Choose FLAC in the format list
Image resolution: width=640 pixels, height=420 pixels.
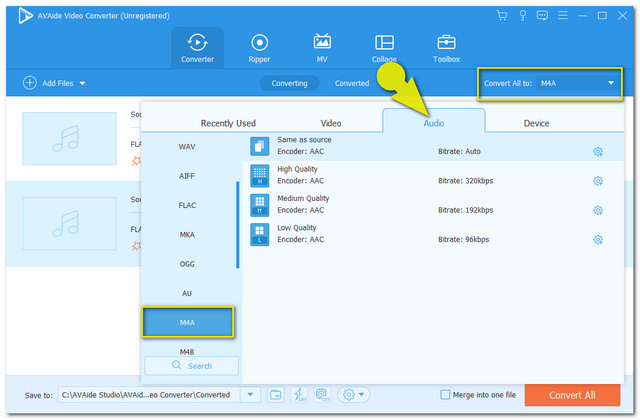(187, 205)
